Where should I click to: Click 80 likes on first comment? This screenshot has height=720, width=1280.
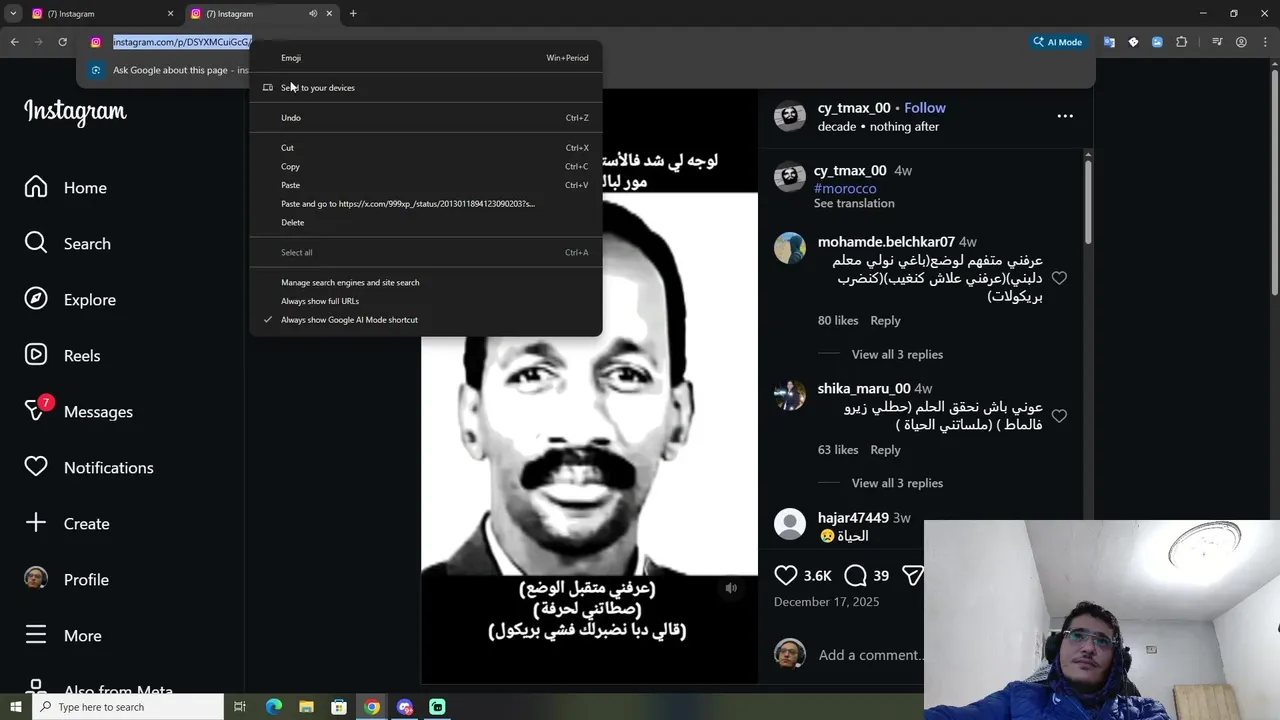point(838,321)
